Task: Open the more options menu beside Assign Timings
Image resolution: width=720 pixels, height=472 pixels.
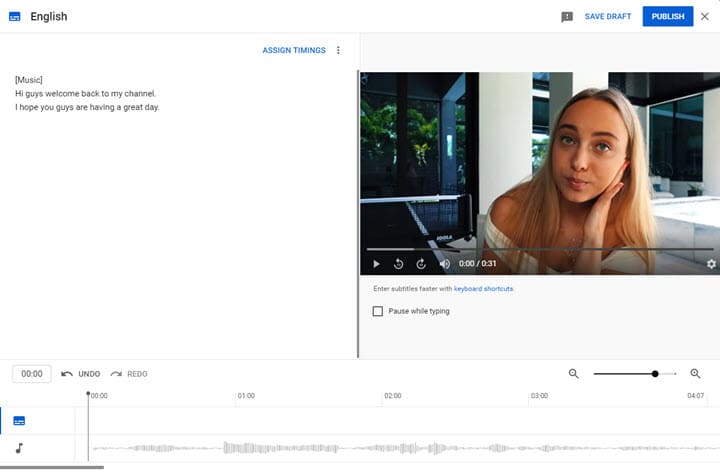Action: pos(338,50)
